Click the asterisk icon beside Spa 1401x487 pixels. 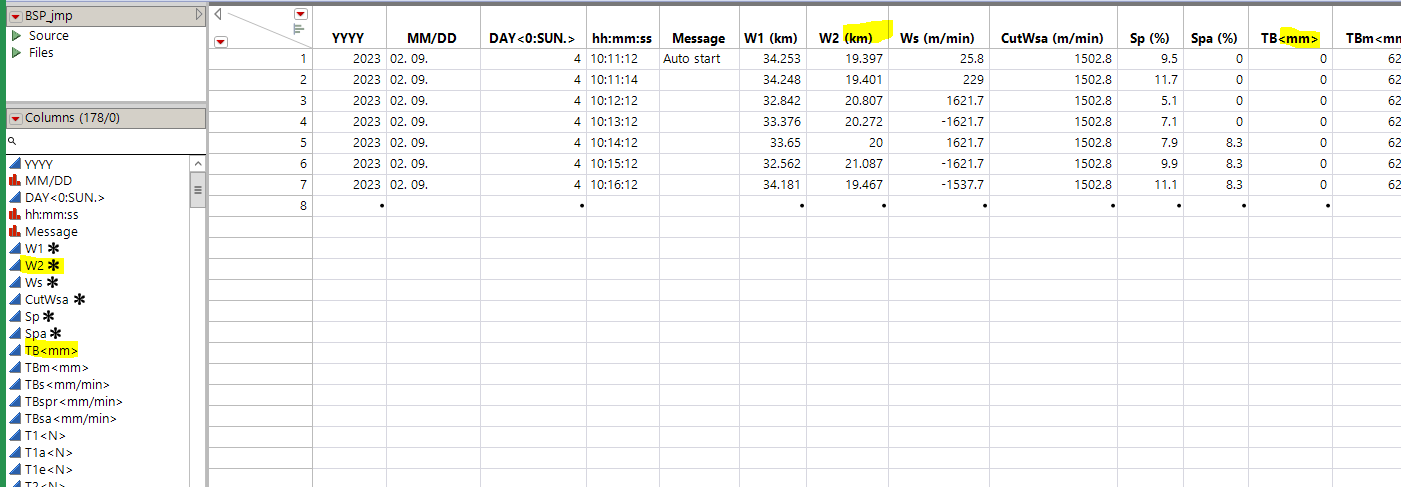point(55,333)
